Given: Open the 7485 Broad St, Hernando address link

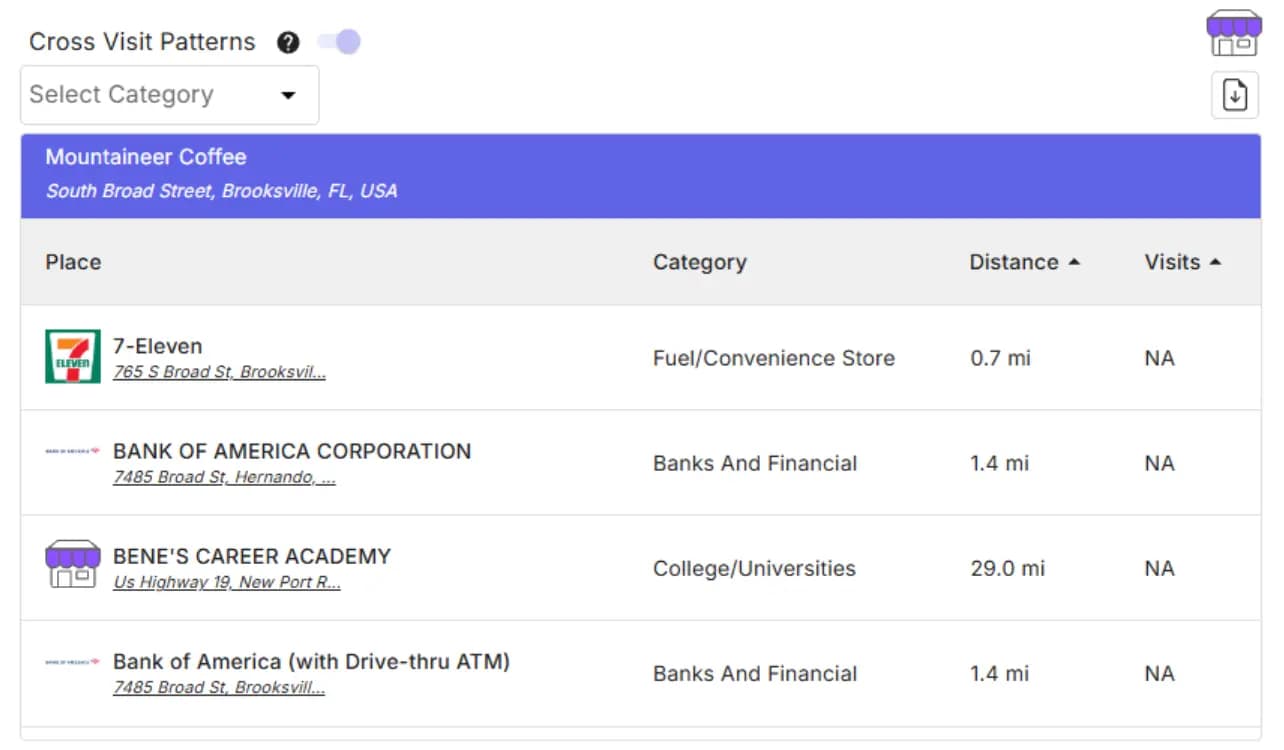Looking at the screenshot, I should pyautogui.click(x=224, y=477).
